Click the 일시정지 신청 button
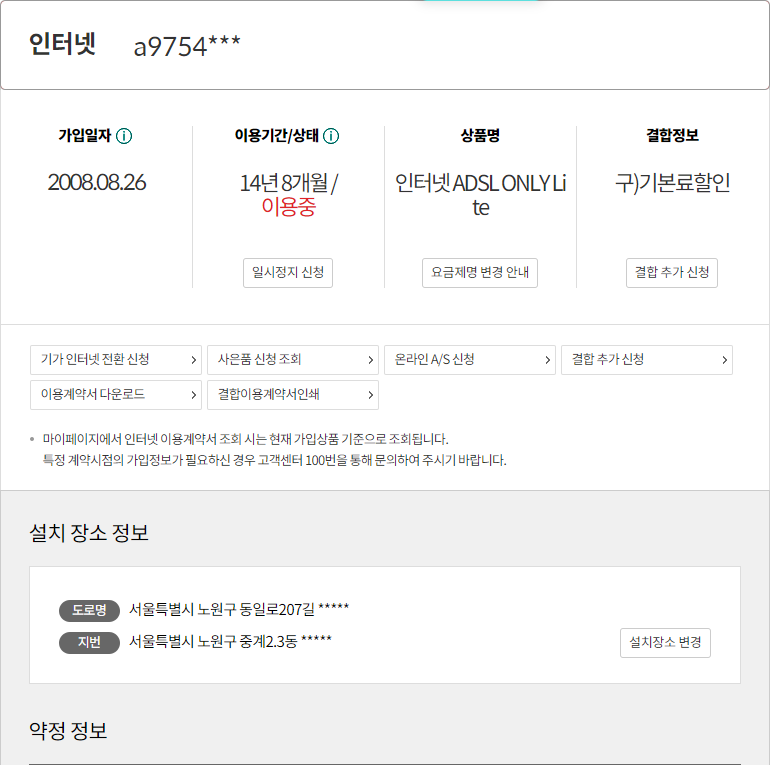771x765 pixels. point(288,273)
